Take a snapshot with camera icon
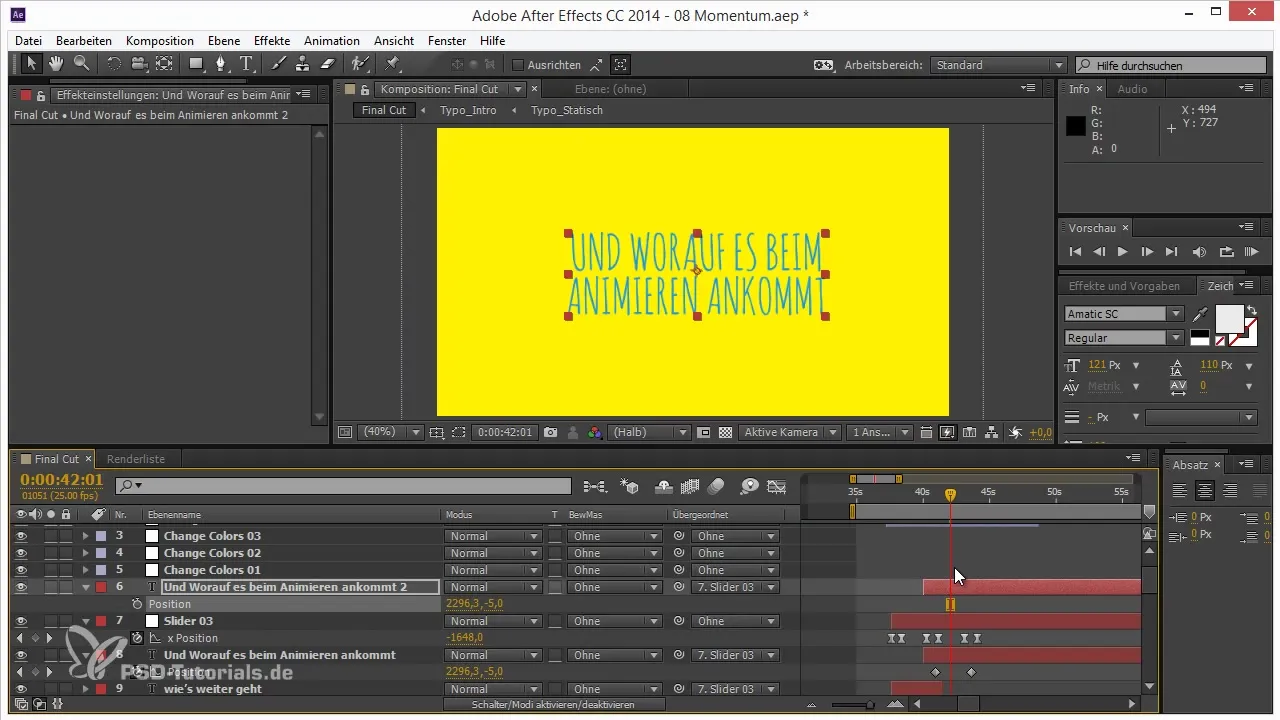Viewport: 1280px width, 720px height. 550,433
